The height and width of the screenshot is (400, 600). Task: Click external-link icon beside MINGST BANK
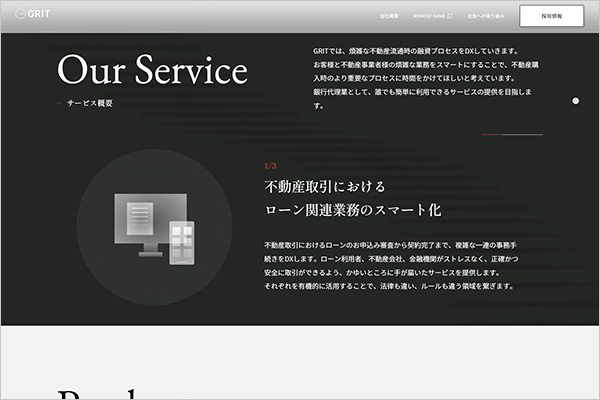pos(450,17)
